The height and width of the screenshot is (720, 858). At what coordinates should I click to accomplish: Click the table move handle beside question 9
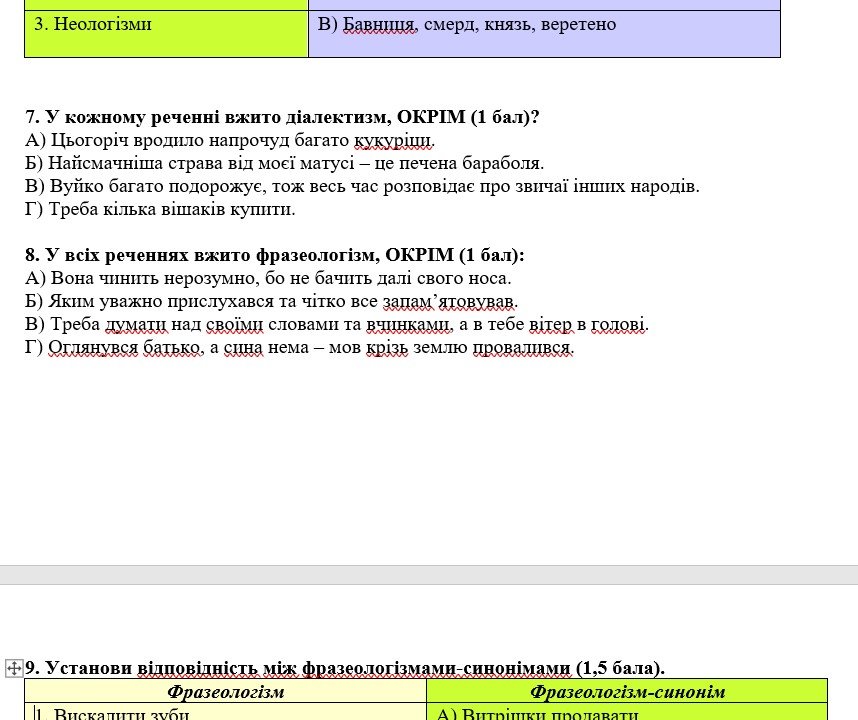click(x=14, y=668)
